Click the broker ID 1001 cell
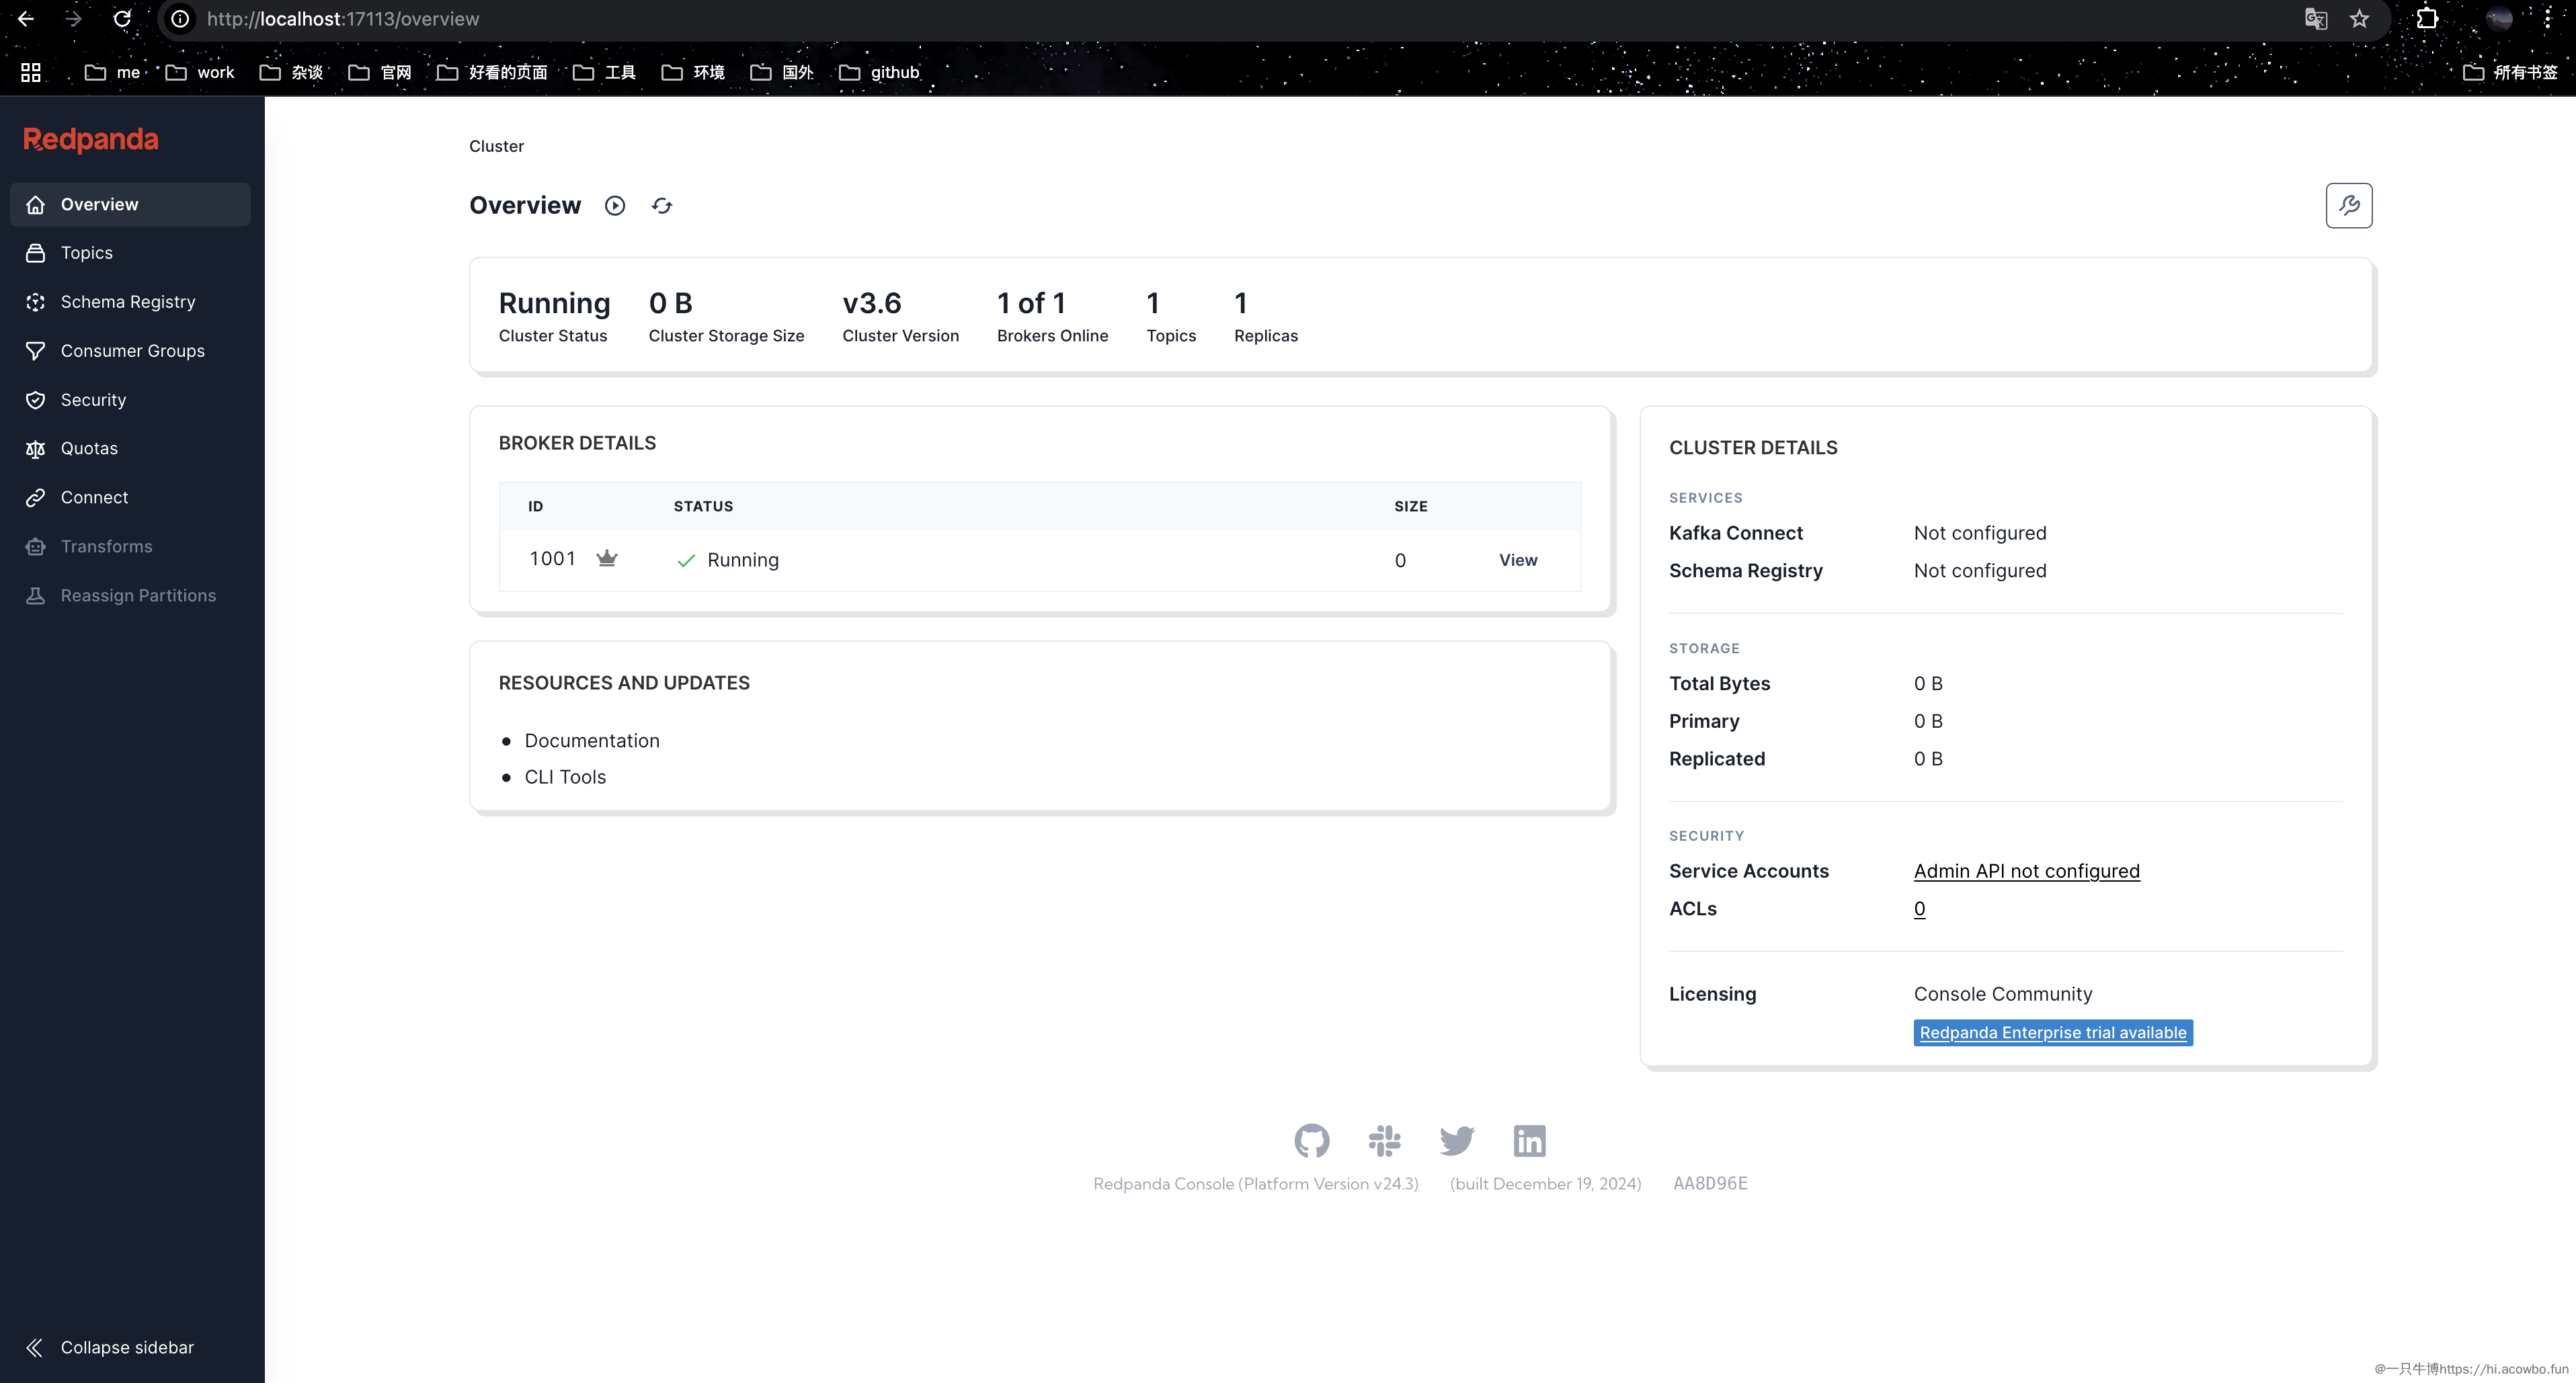Image resolution: width=2576 pixels, height=1383 pixels. click(x=552, y=559)
